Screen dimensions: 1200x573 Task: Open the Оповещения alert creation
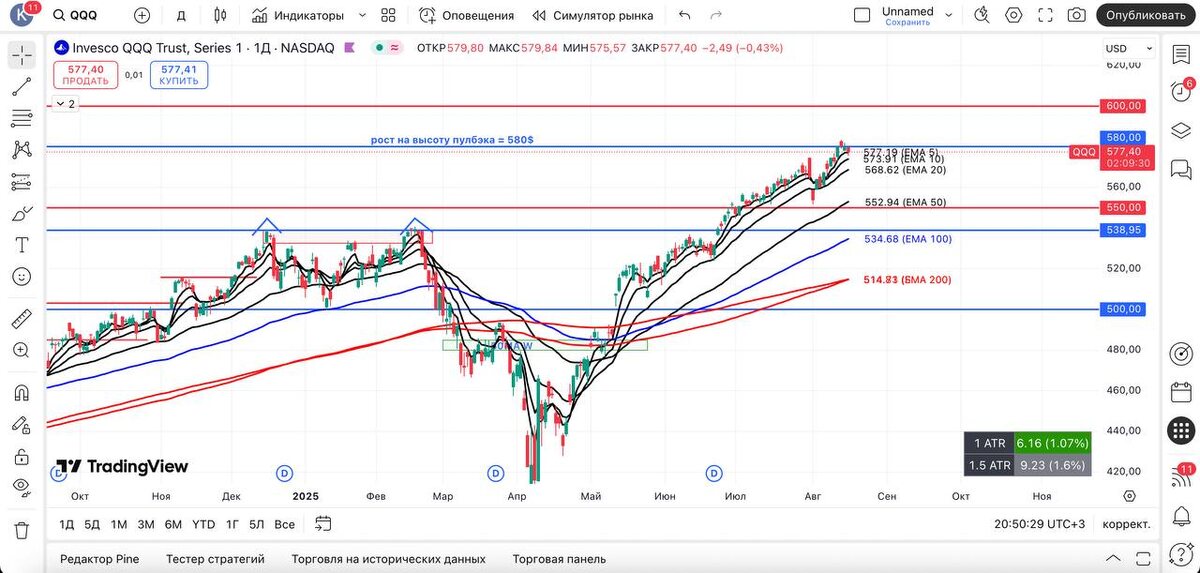(x=466, y=15)
